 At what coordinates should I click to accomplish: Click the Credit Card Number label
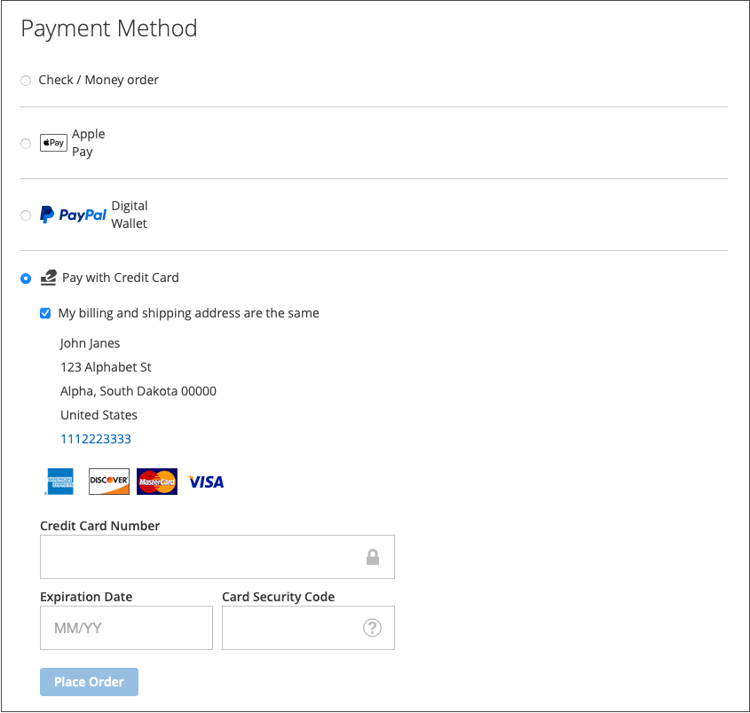100,526
